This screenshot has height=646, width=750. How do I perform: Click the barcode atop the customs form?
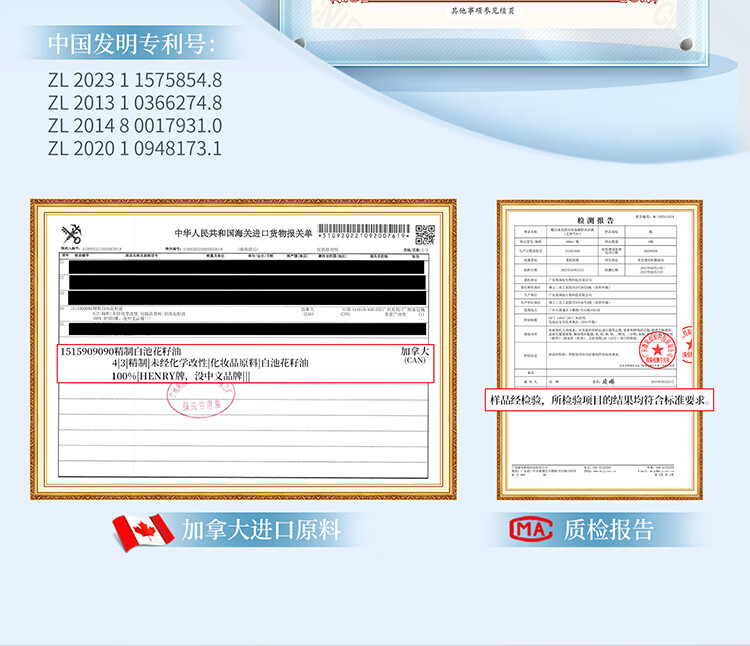pyautogui.click(x=363, y=233)
